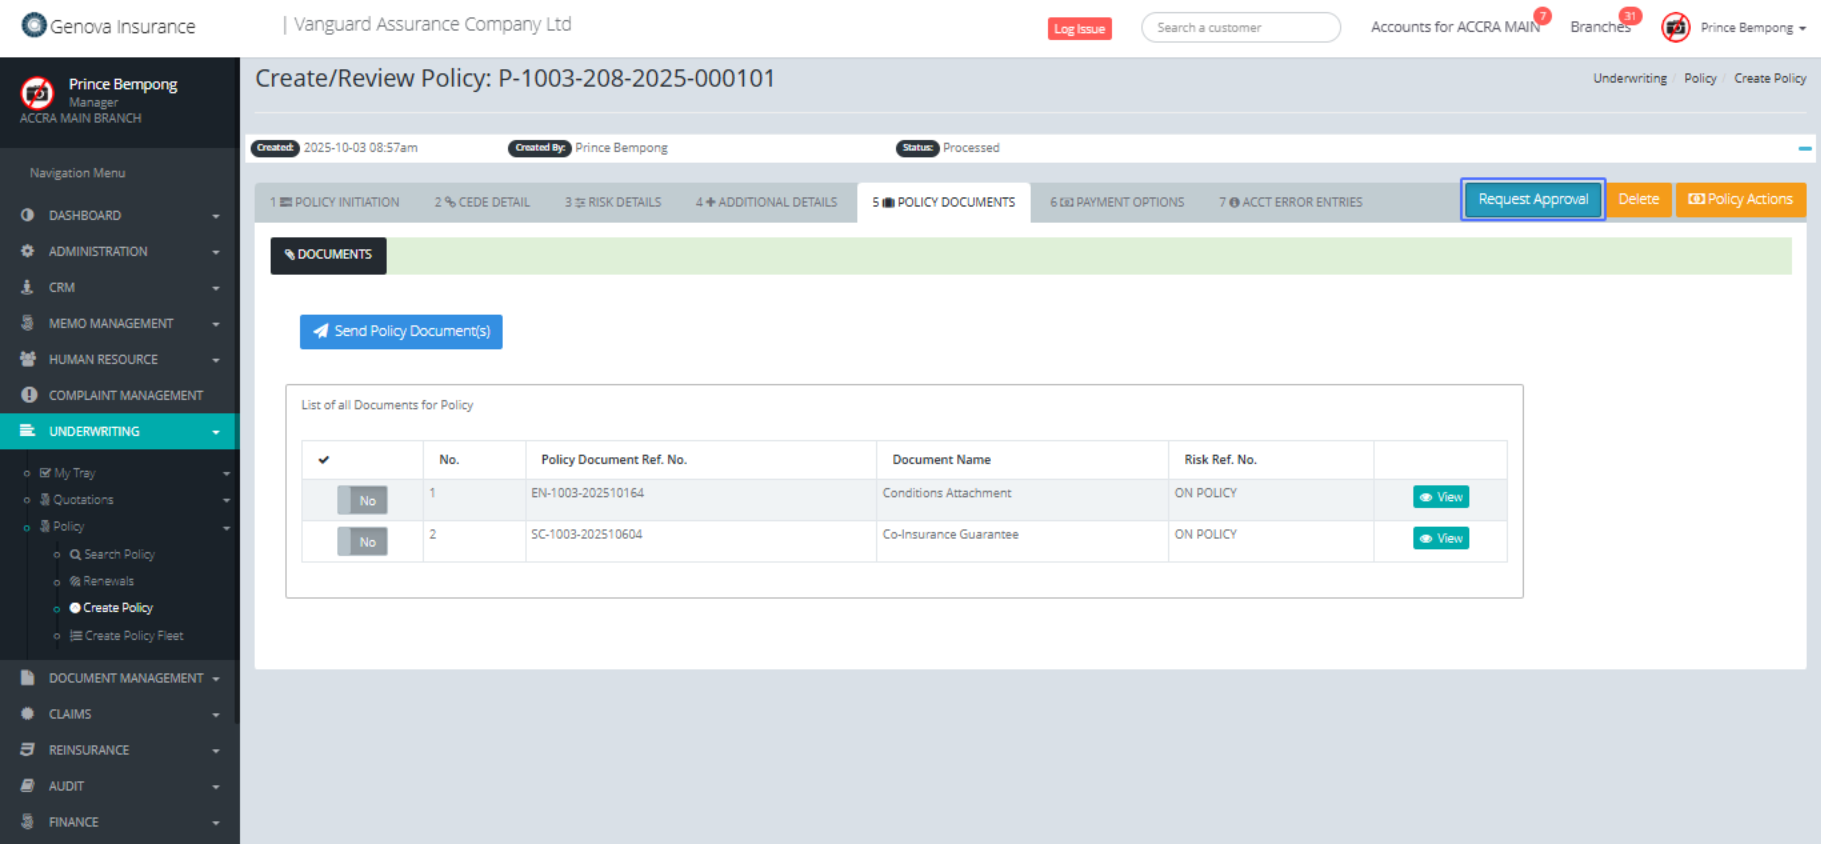Screen dimensions: 1821x844
Task: Toggle the No switch for Conditions Attachment
Action: click(362, 500)
